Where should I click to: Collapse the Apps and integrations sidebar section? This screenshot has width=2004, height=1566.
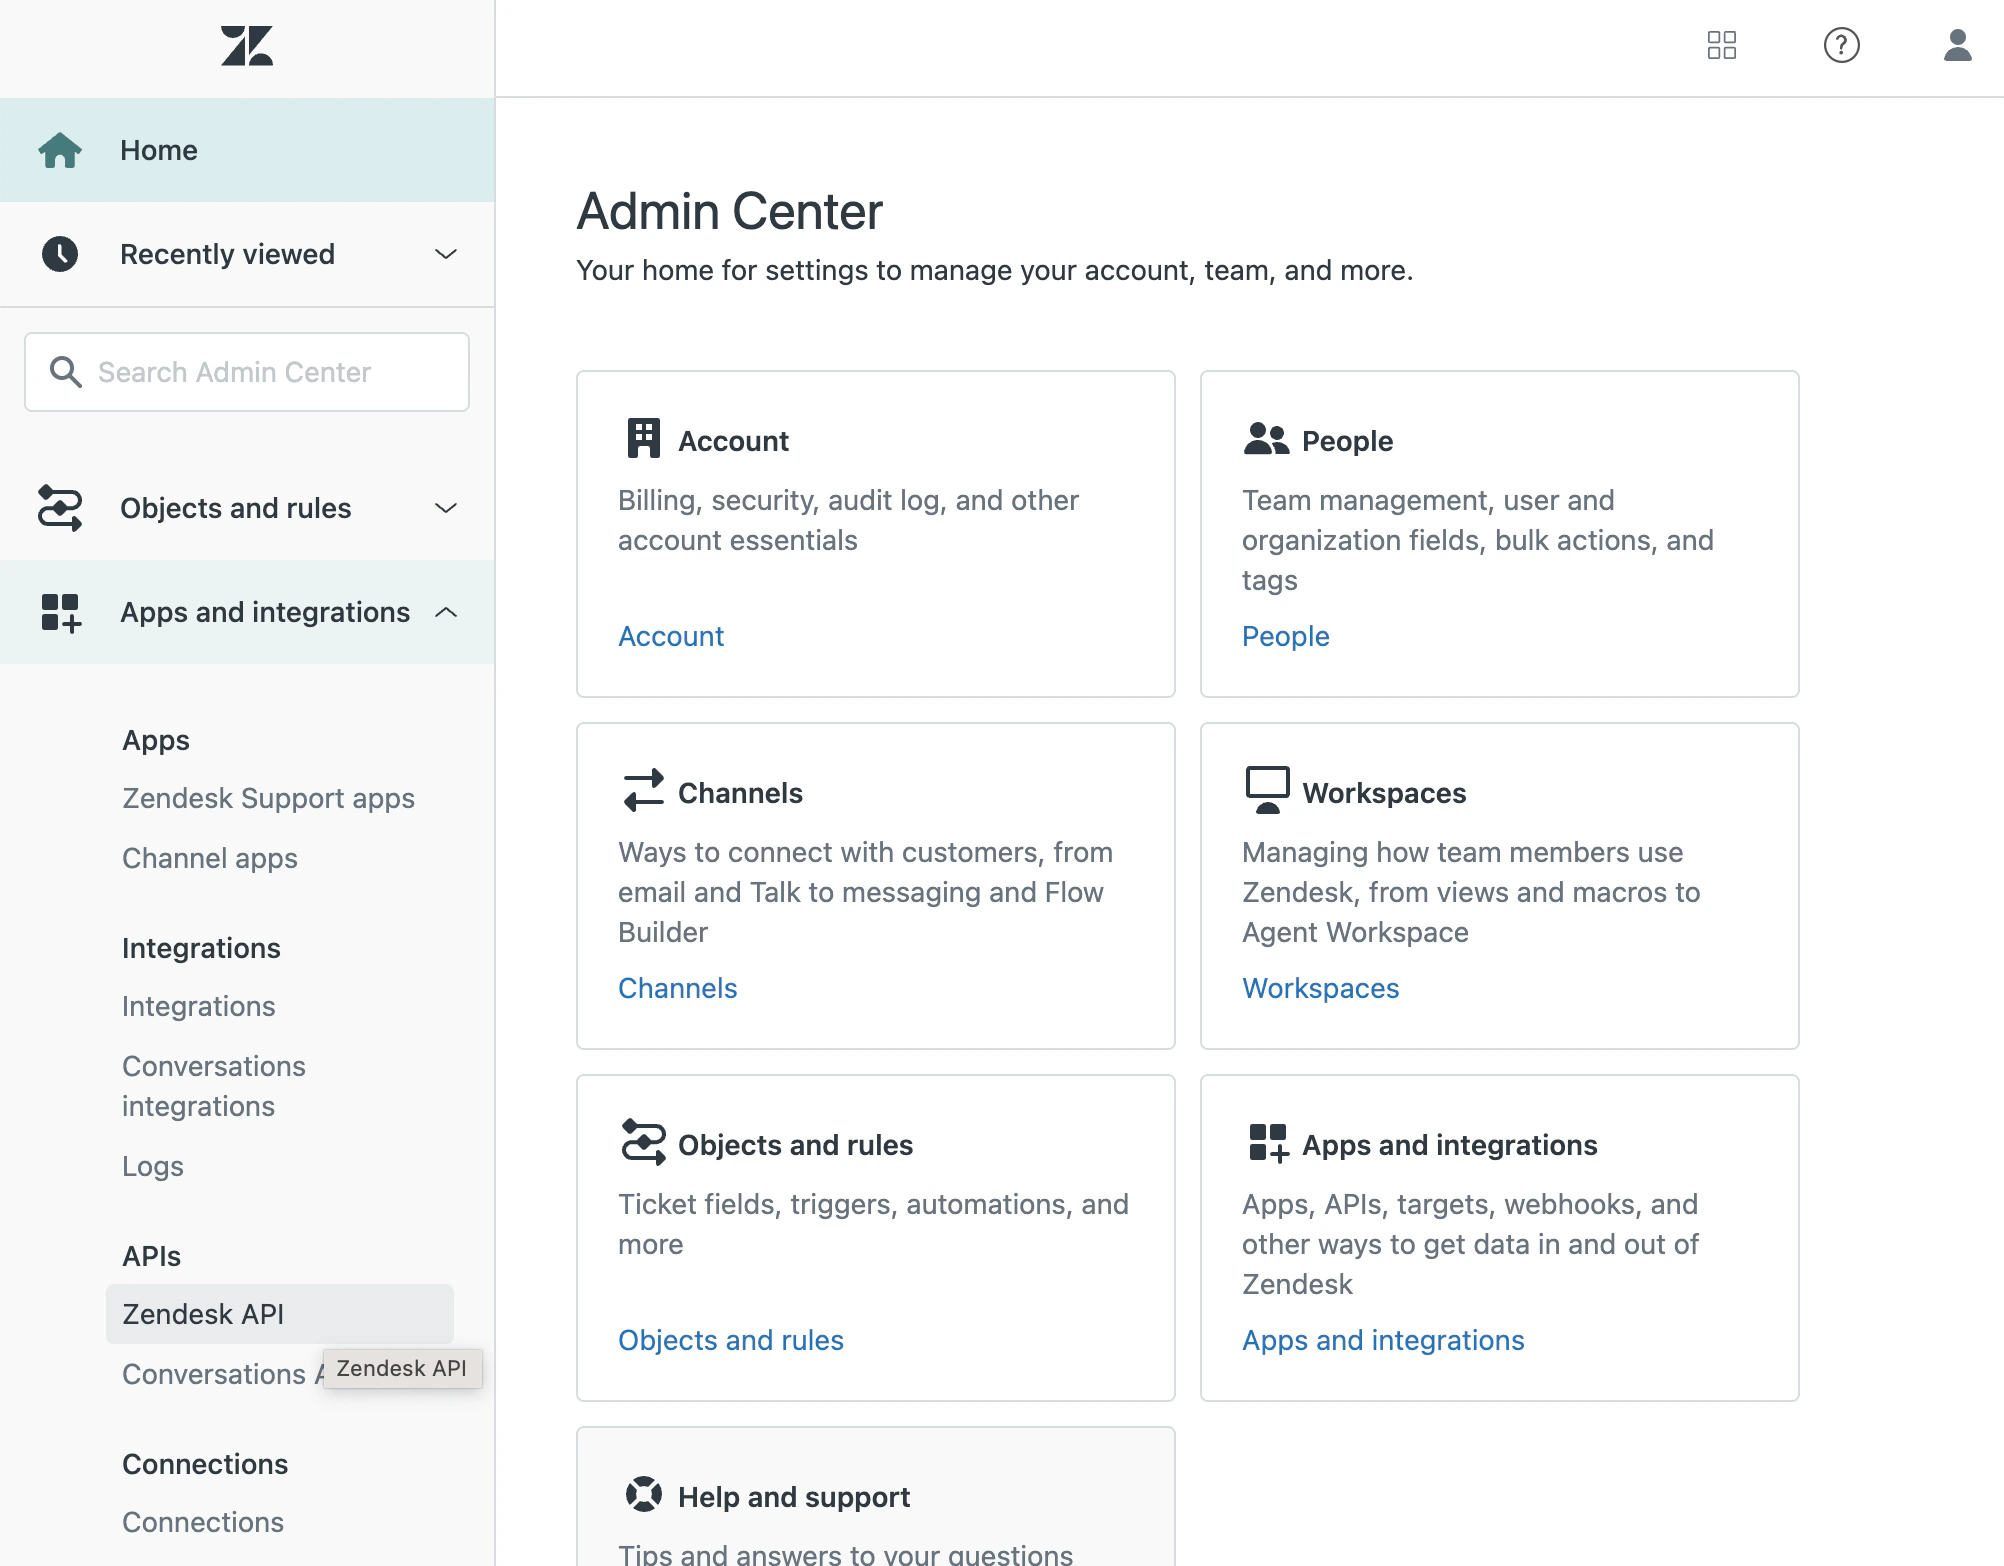(447, 612)
